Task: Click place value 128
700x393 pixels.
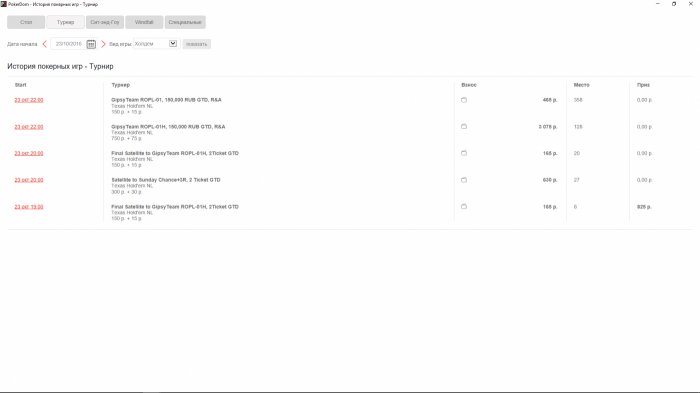Action: (x=578, y=127)
